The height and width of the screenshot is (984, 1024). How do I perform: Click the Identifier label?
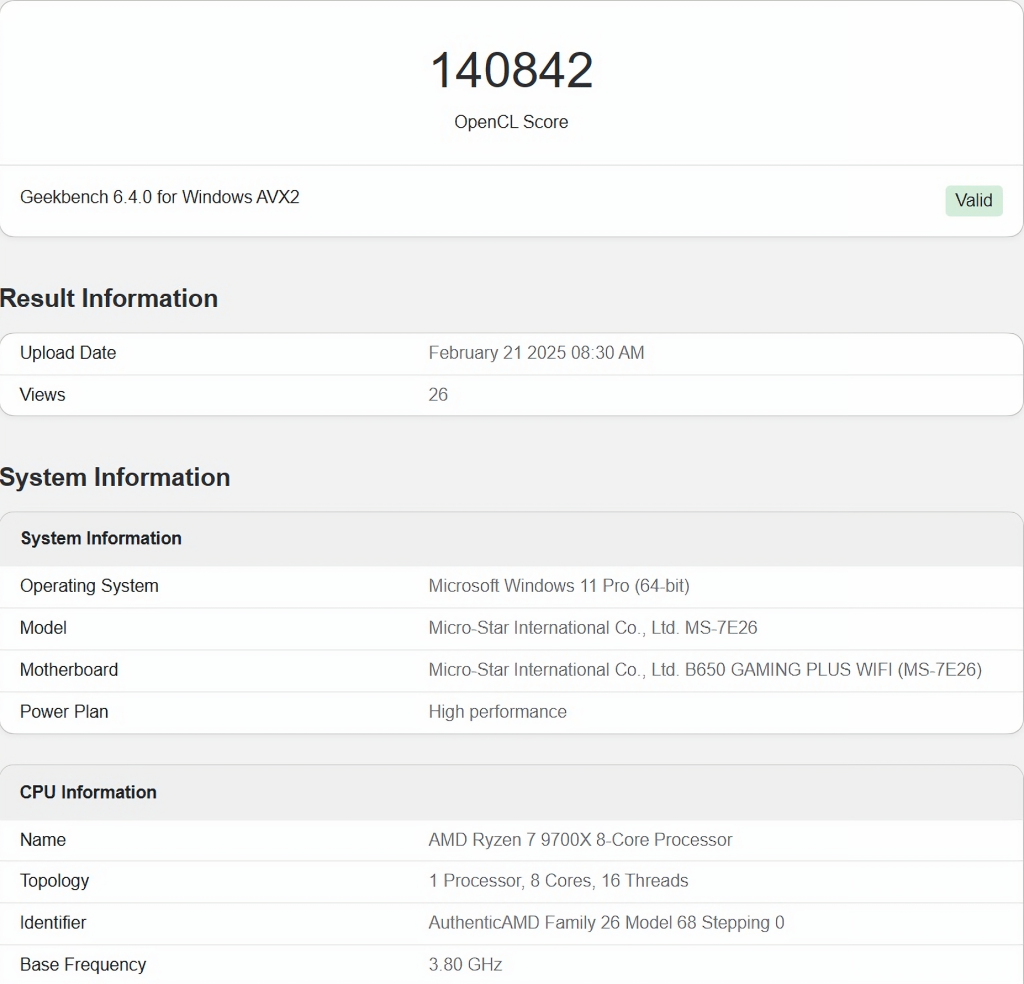click(53, 923)
